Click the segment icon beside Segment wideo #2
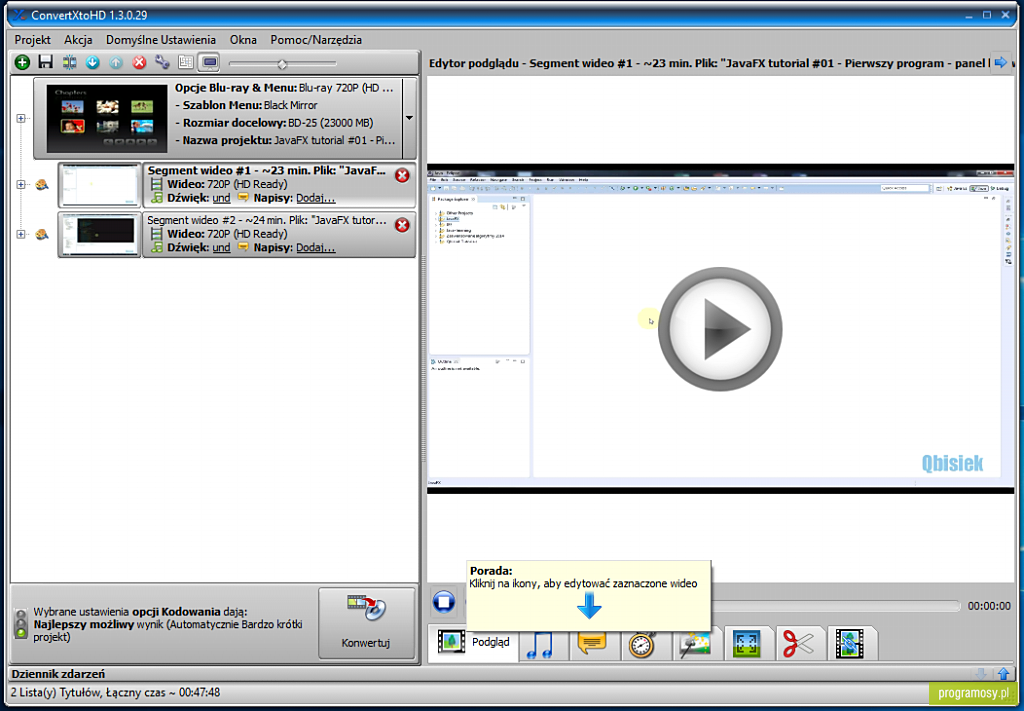 pos(42,234)
